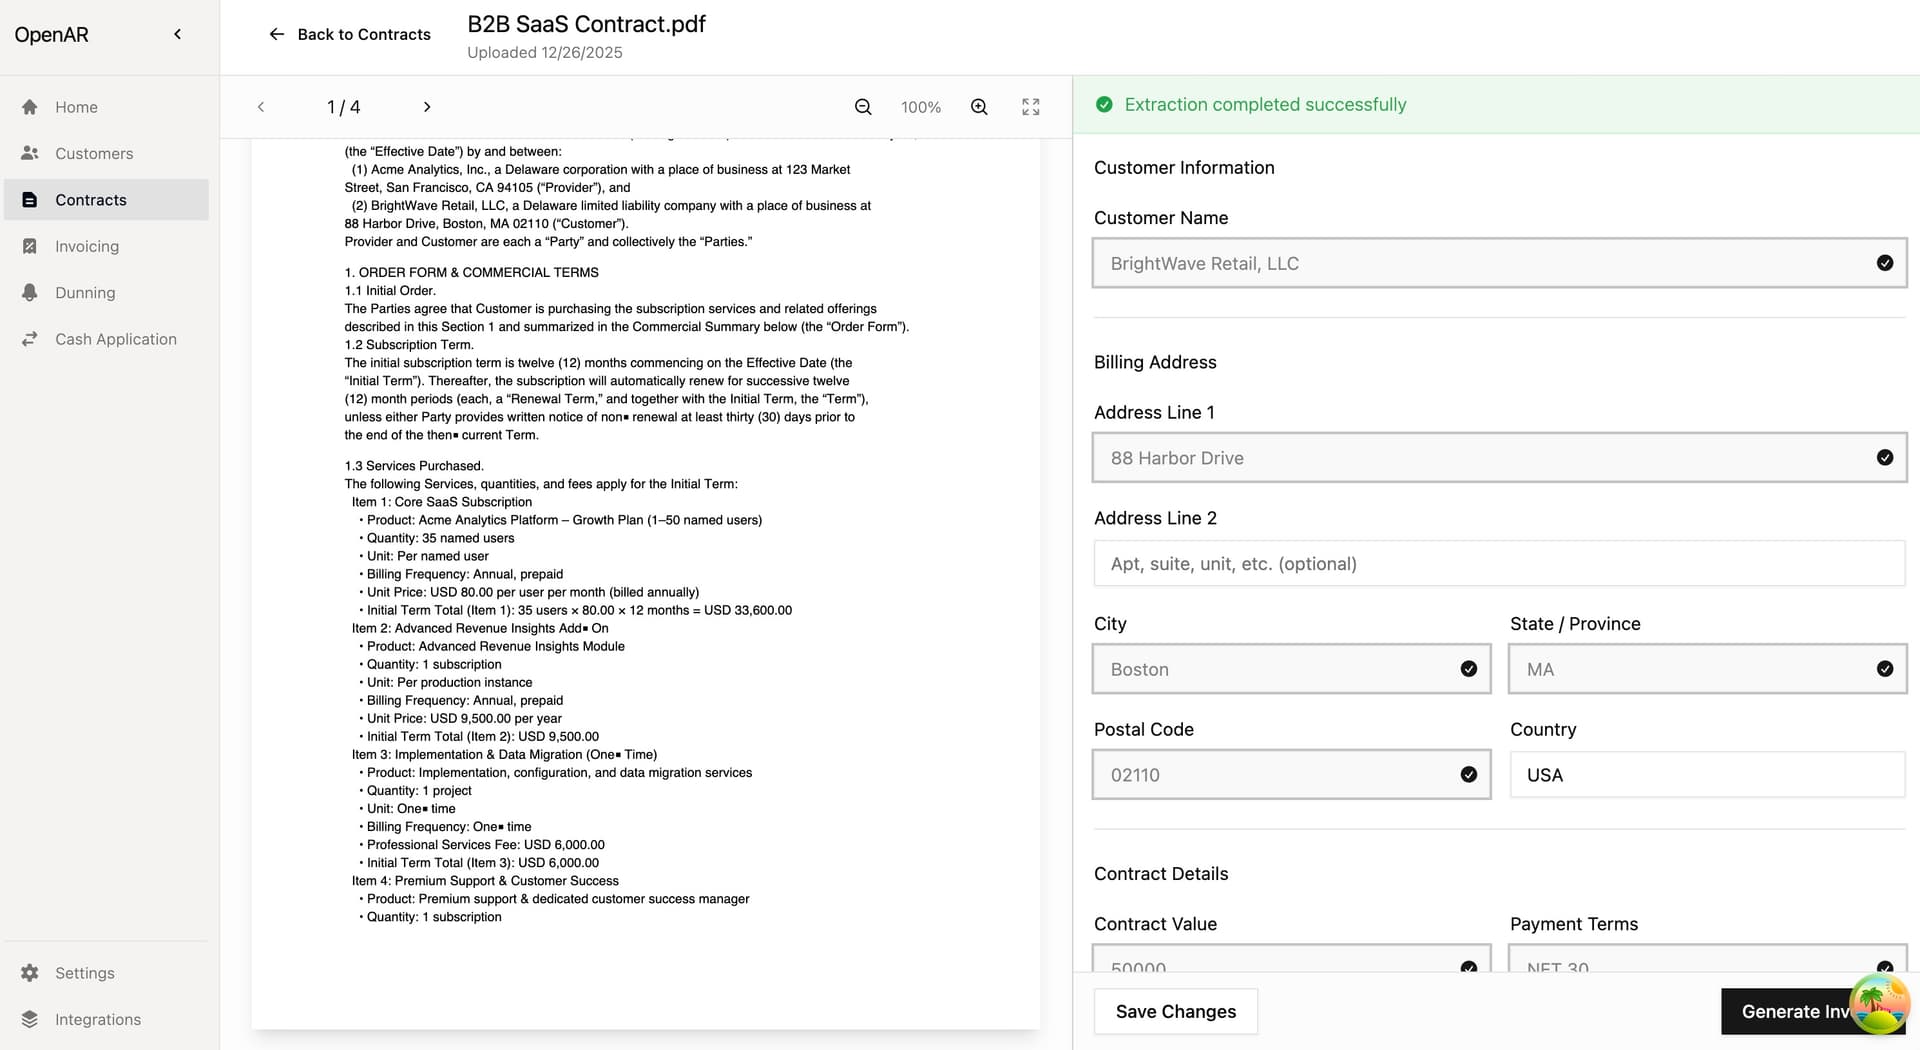Open the Cash Application section
Screen dimensions: 1920x1050
click(115, 339)
